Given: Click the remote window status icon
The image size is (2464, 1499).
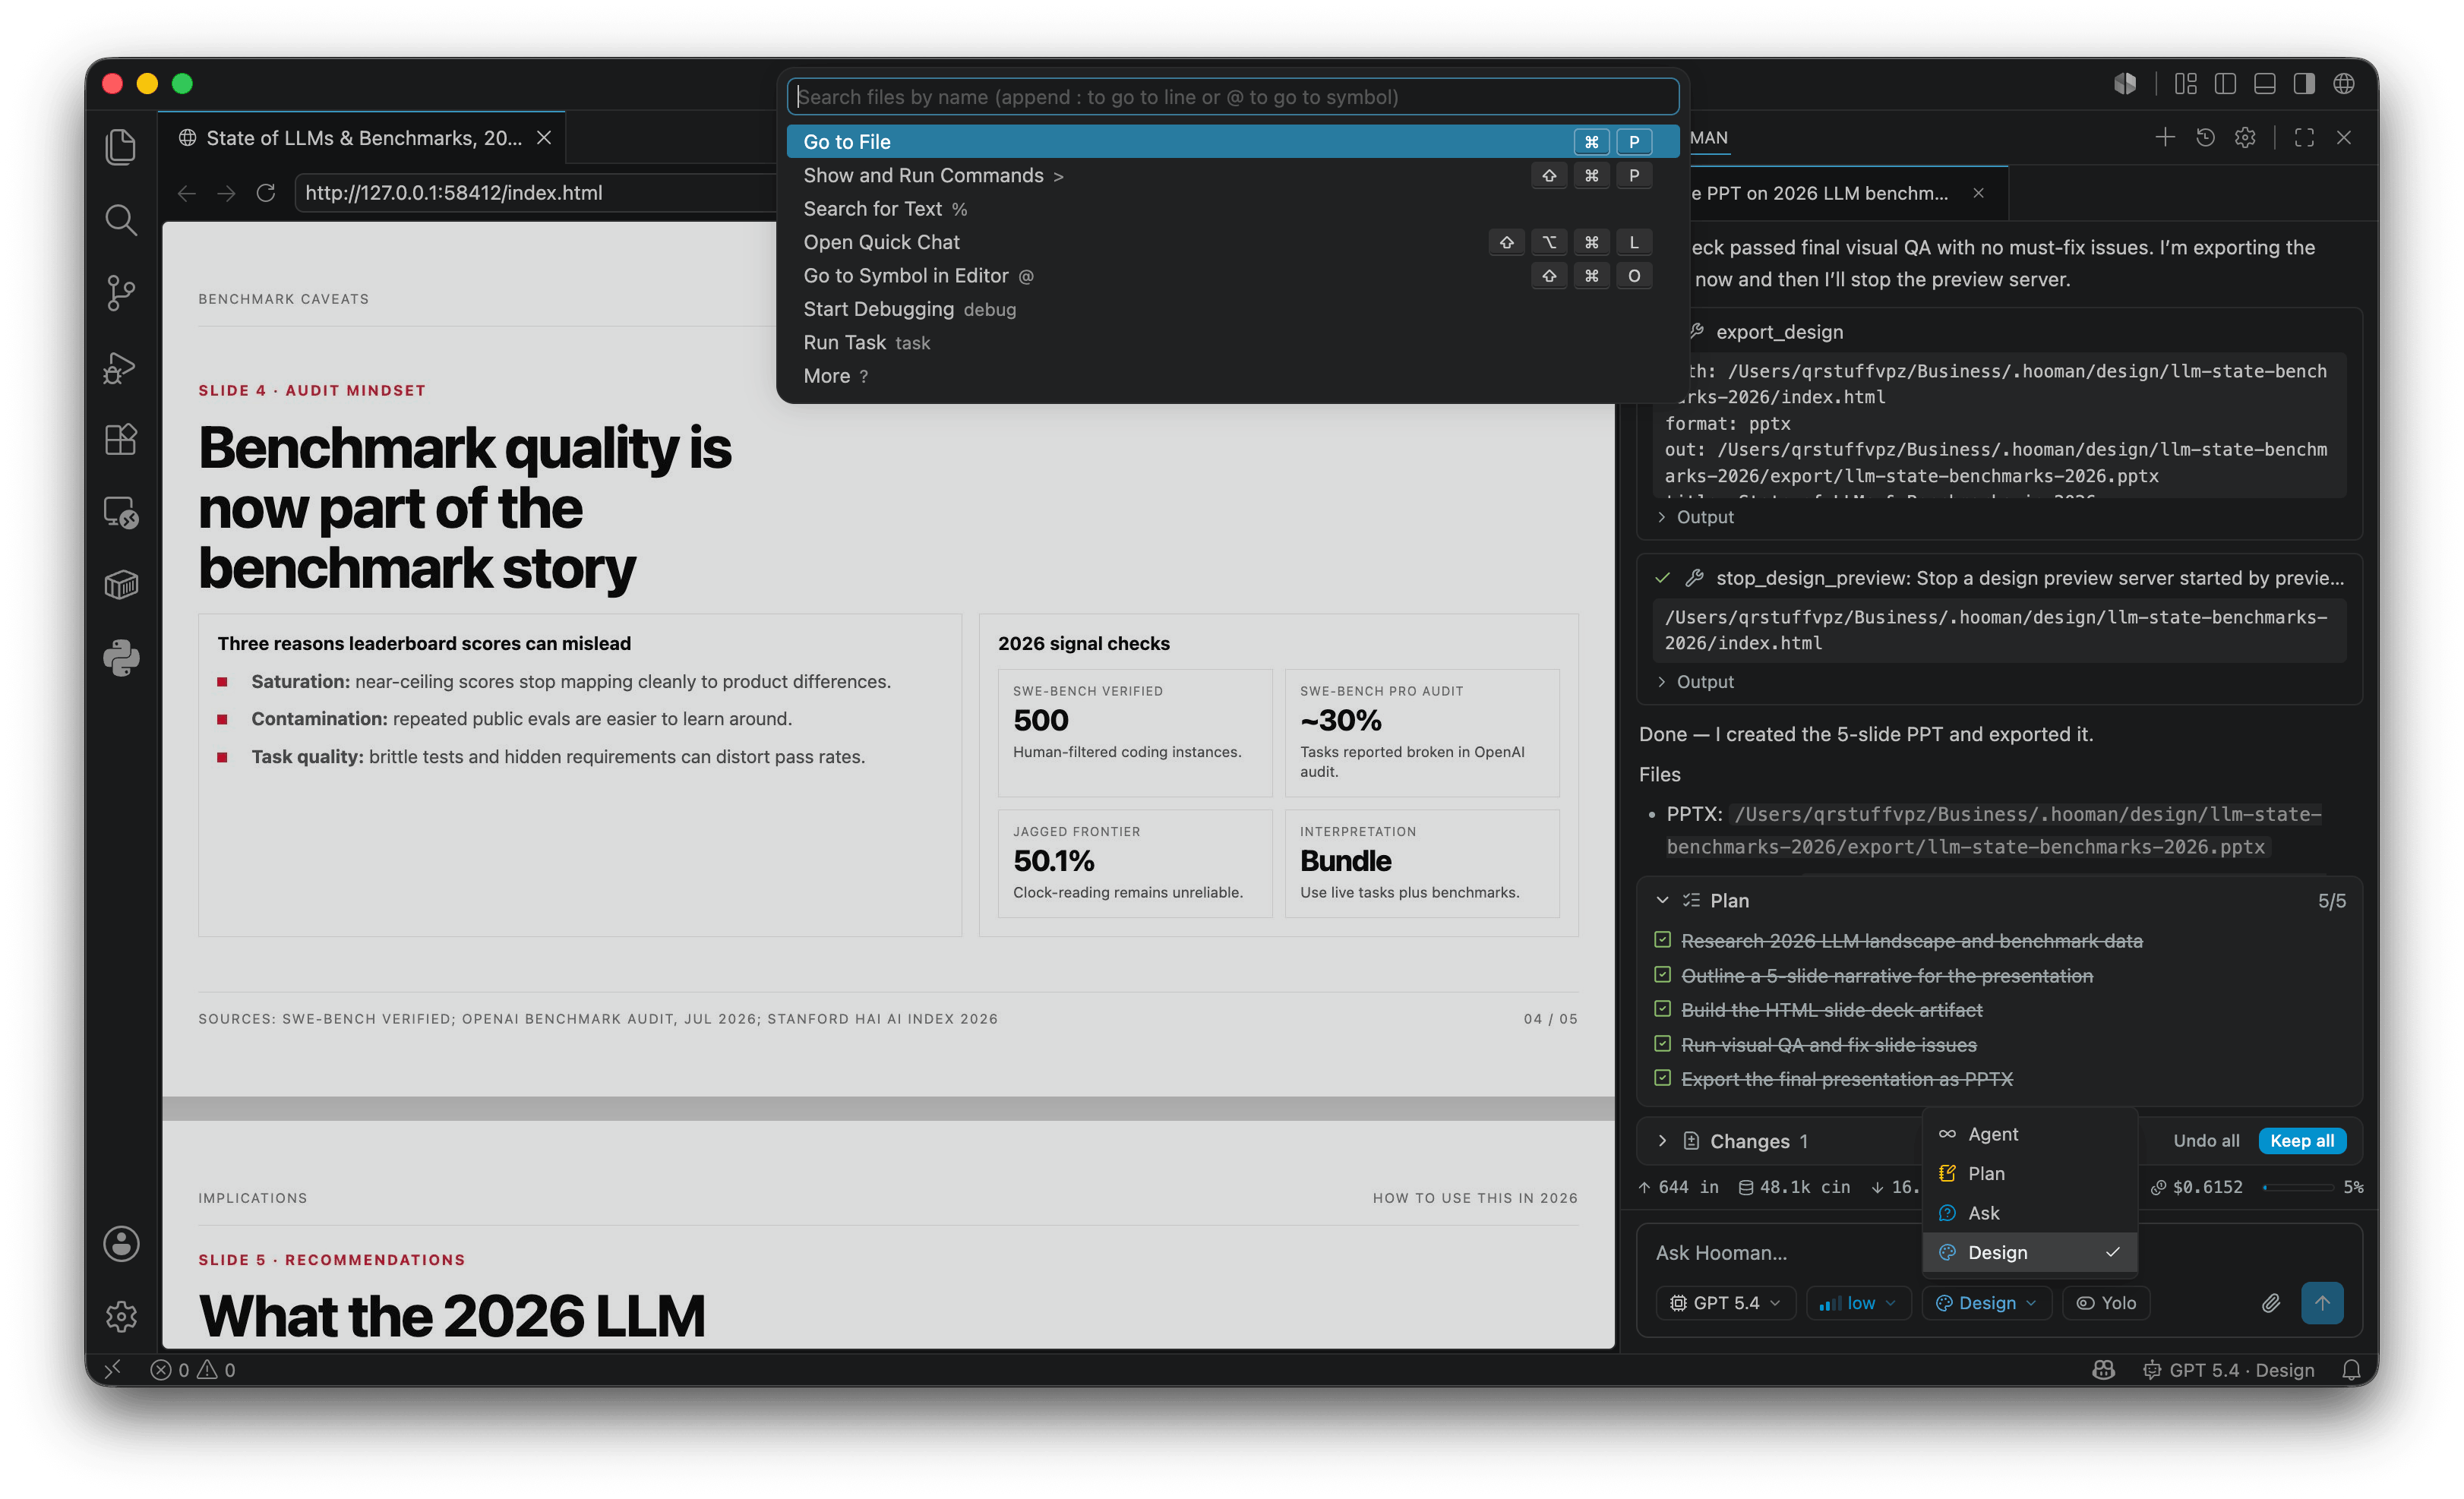Looking at the screenshot, I should coord(112,1369).
